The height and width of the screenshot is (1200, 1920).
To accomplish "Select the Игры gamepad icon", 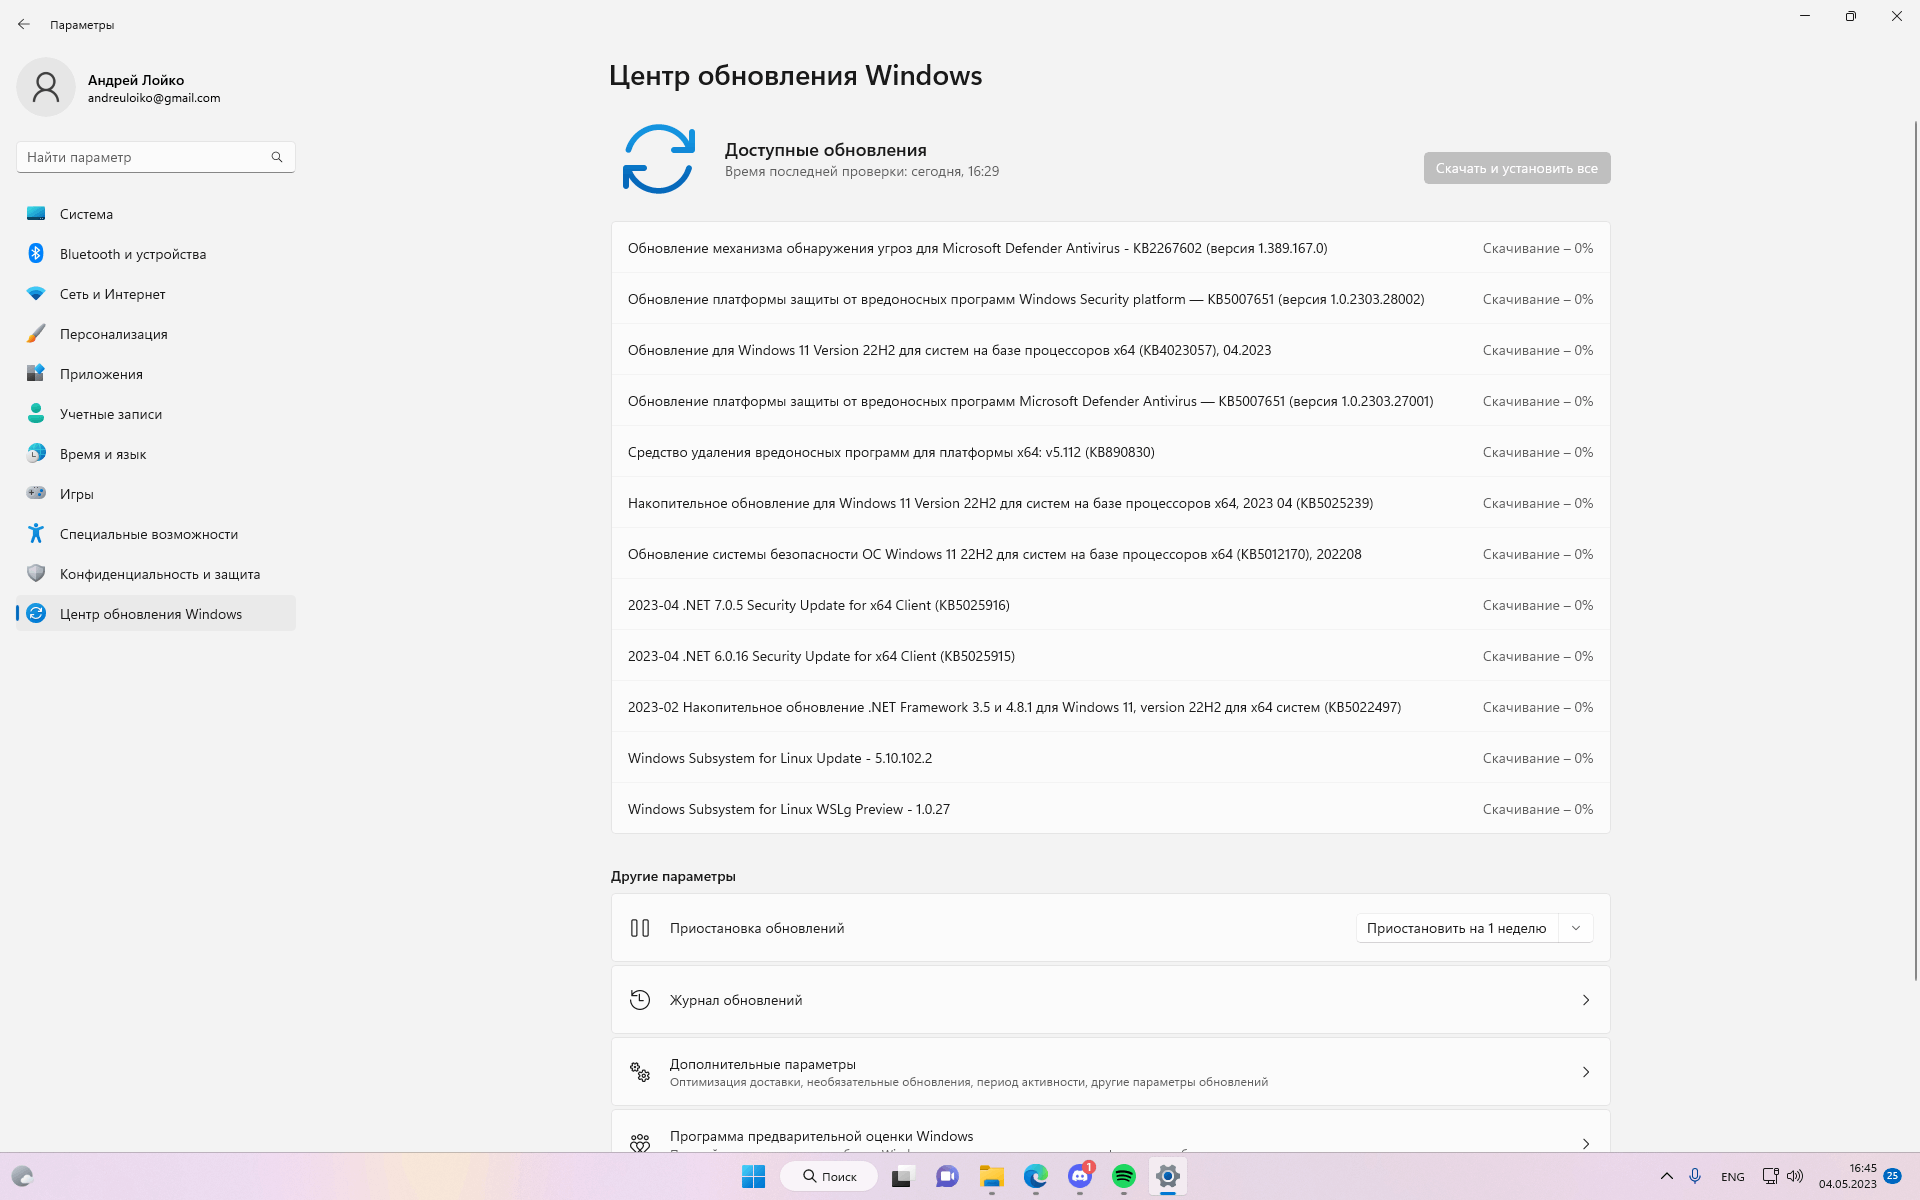I will 36,493.
